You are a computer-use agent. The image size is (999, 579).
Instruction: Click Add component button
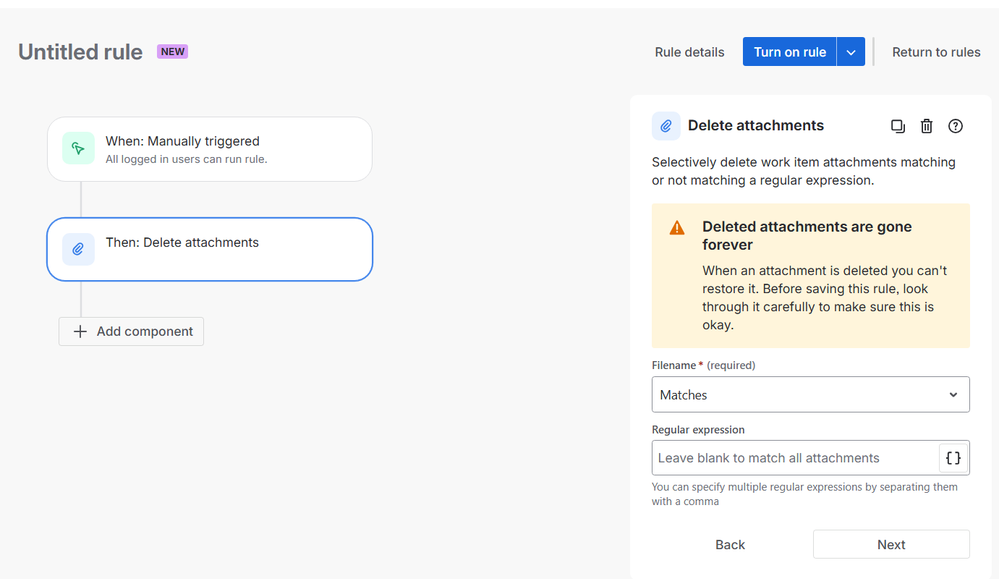[x=131, y=331]
